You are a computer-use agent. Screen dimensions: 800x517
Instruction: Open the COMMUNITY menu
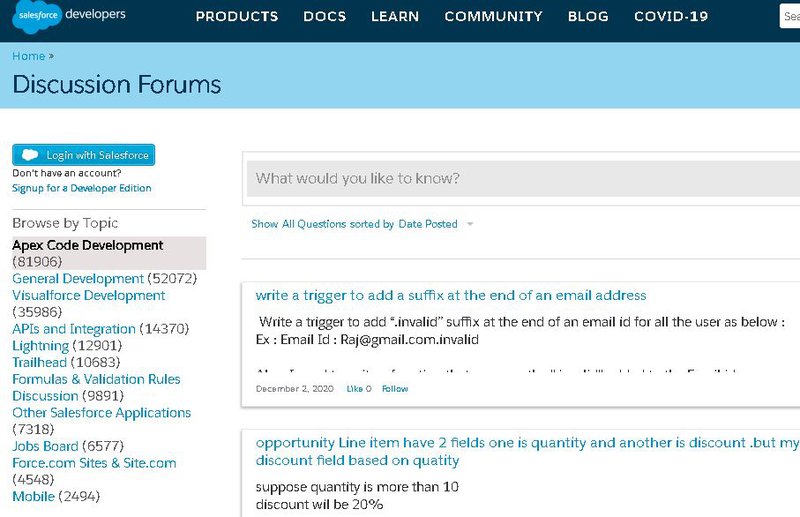493,16
